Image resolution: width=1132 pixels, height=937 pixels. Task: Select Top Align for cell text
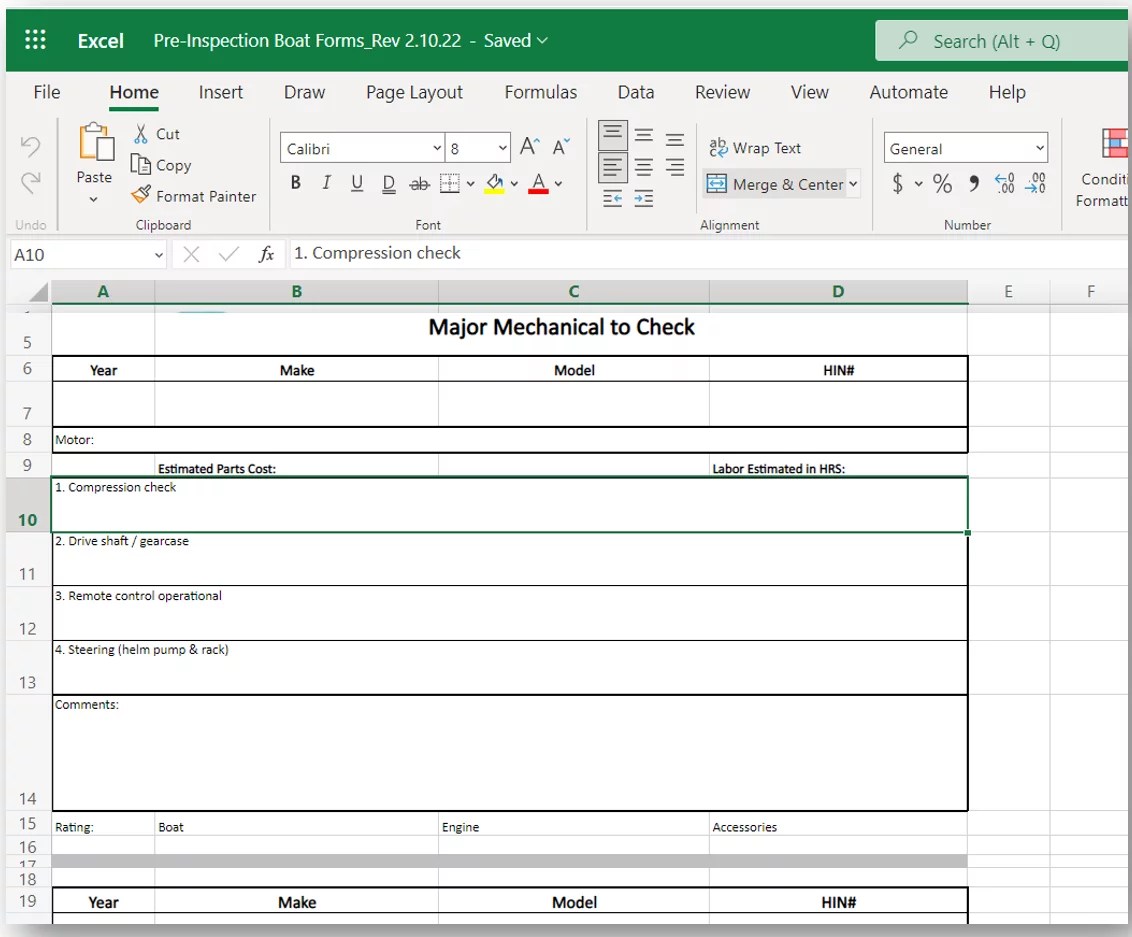coord(612,135)
